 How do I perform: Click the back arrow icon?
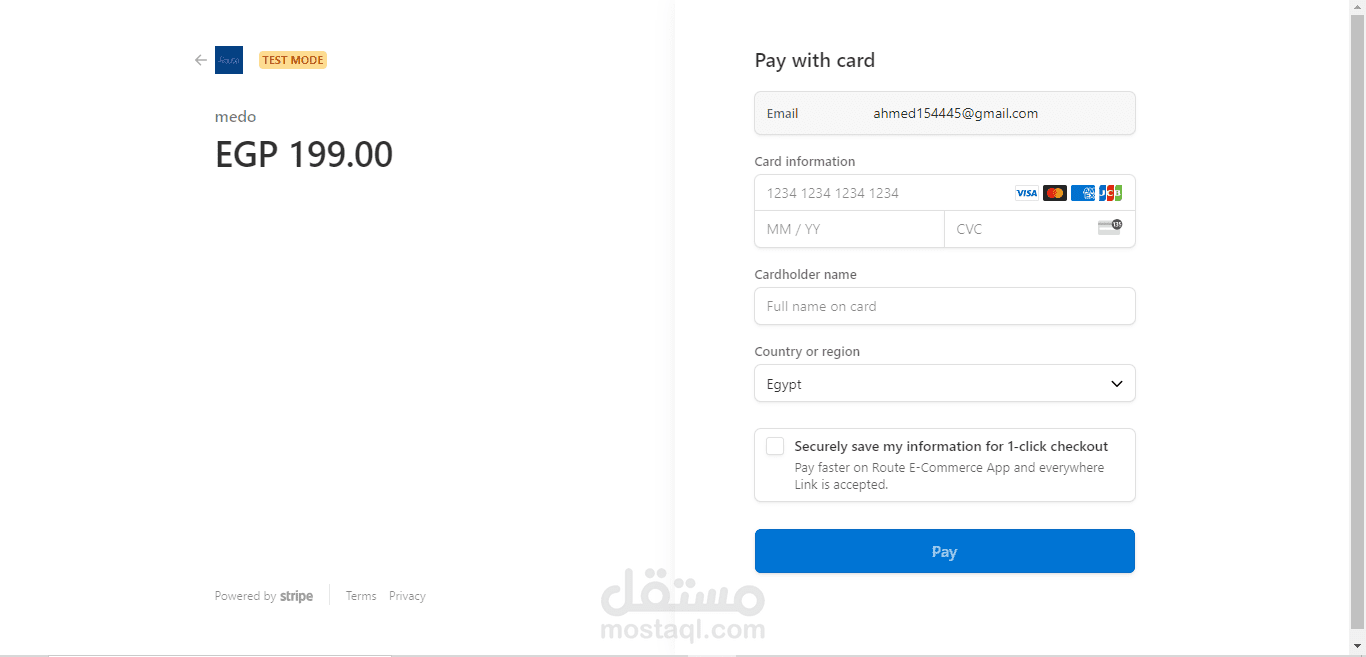(201, 60)
